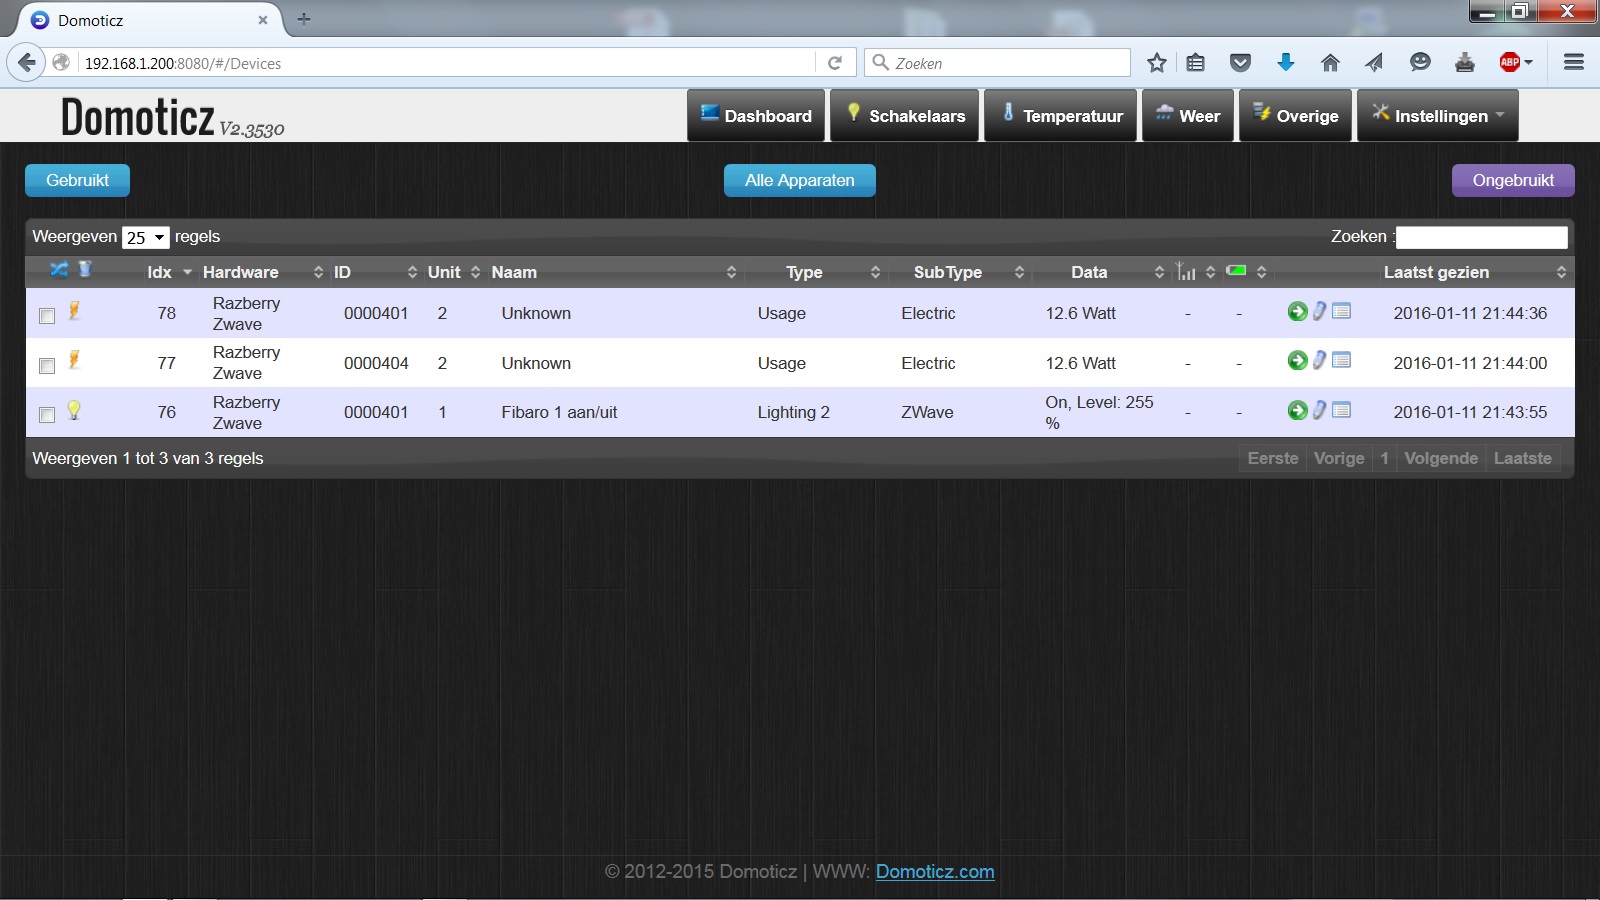The height and width of the screenshot is (900, 1600).
Task: Sort table by Hardware column
Action: (x=262, y=272)
